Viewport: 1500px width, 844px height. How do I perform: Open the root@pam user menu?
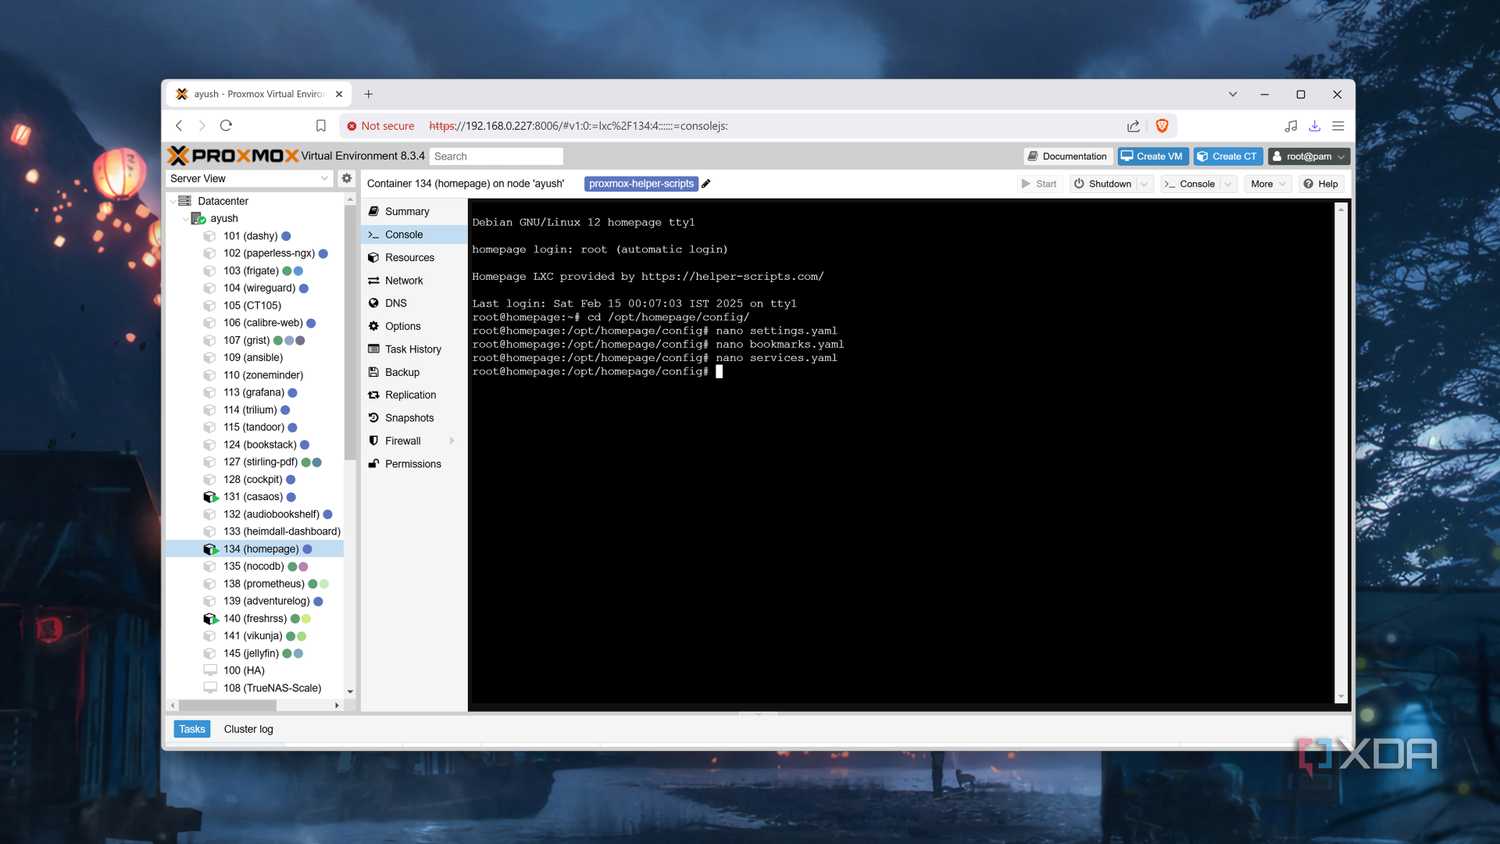point(1309,156)
